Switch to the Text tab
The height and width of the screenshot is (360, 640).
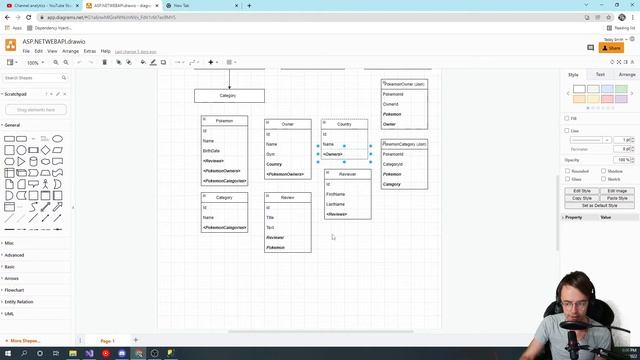click(x=600, y=75)
